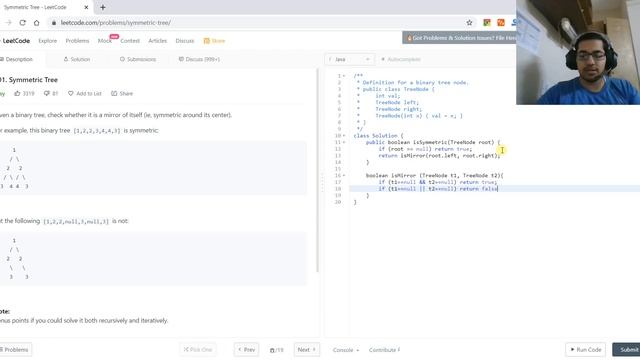640x360 pixels.
Task: Click the 'Got Problems & Solution Issues' banner
Action: [x=459, y=38]
